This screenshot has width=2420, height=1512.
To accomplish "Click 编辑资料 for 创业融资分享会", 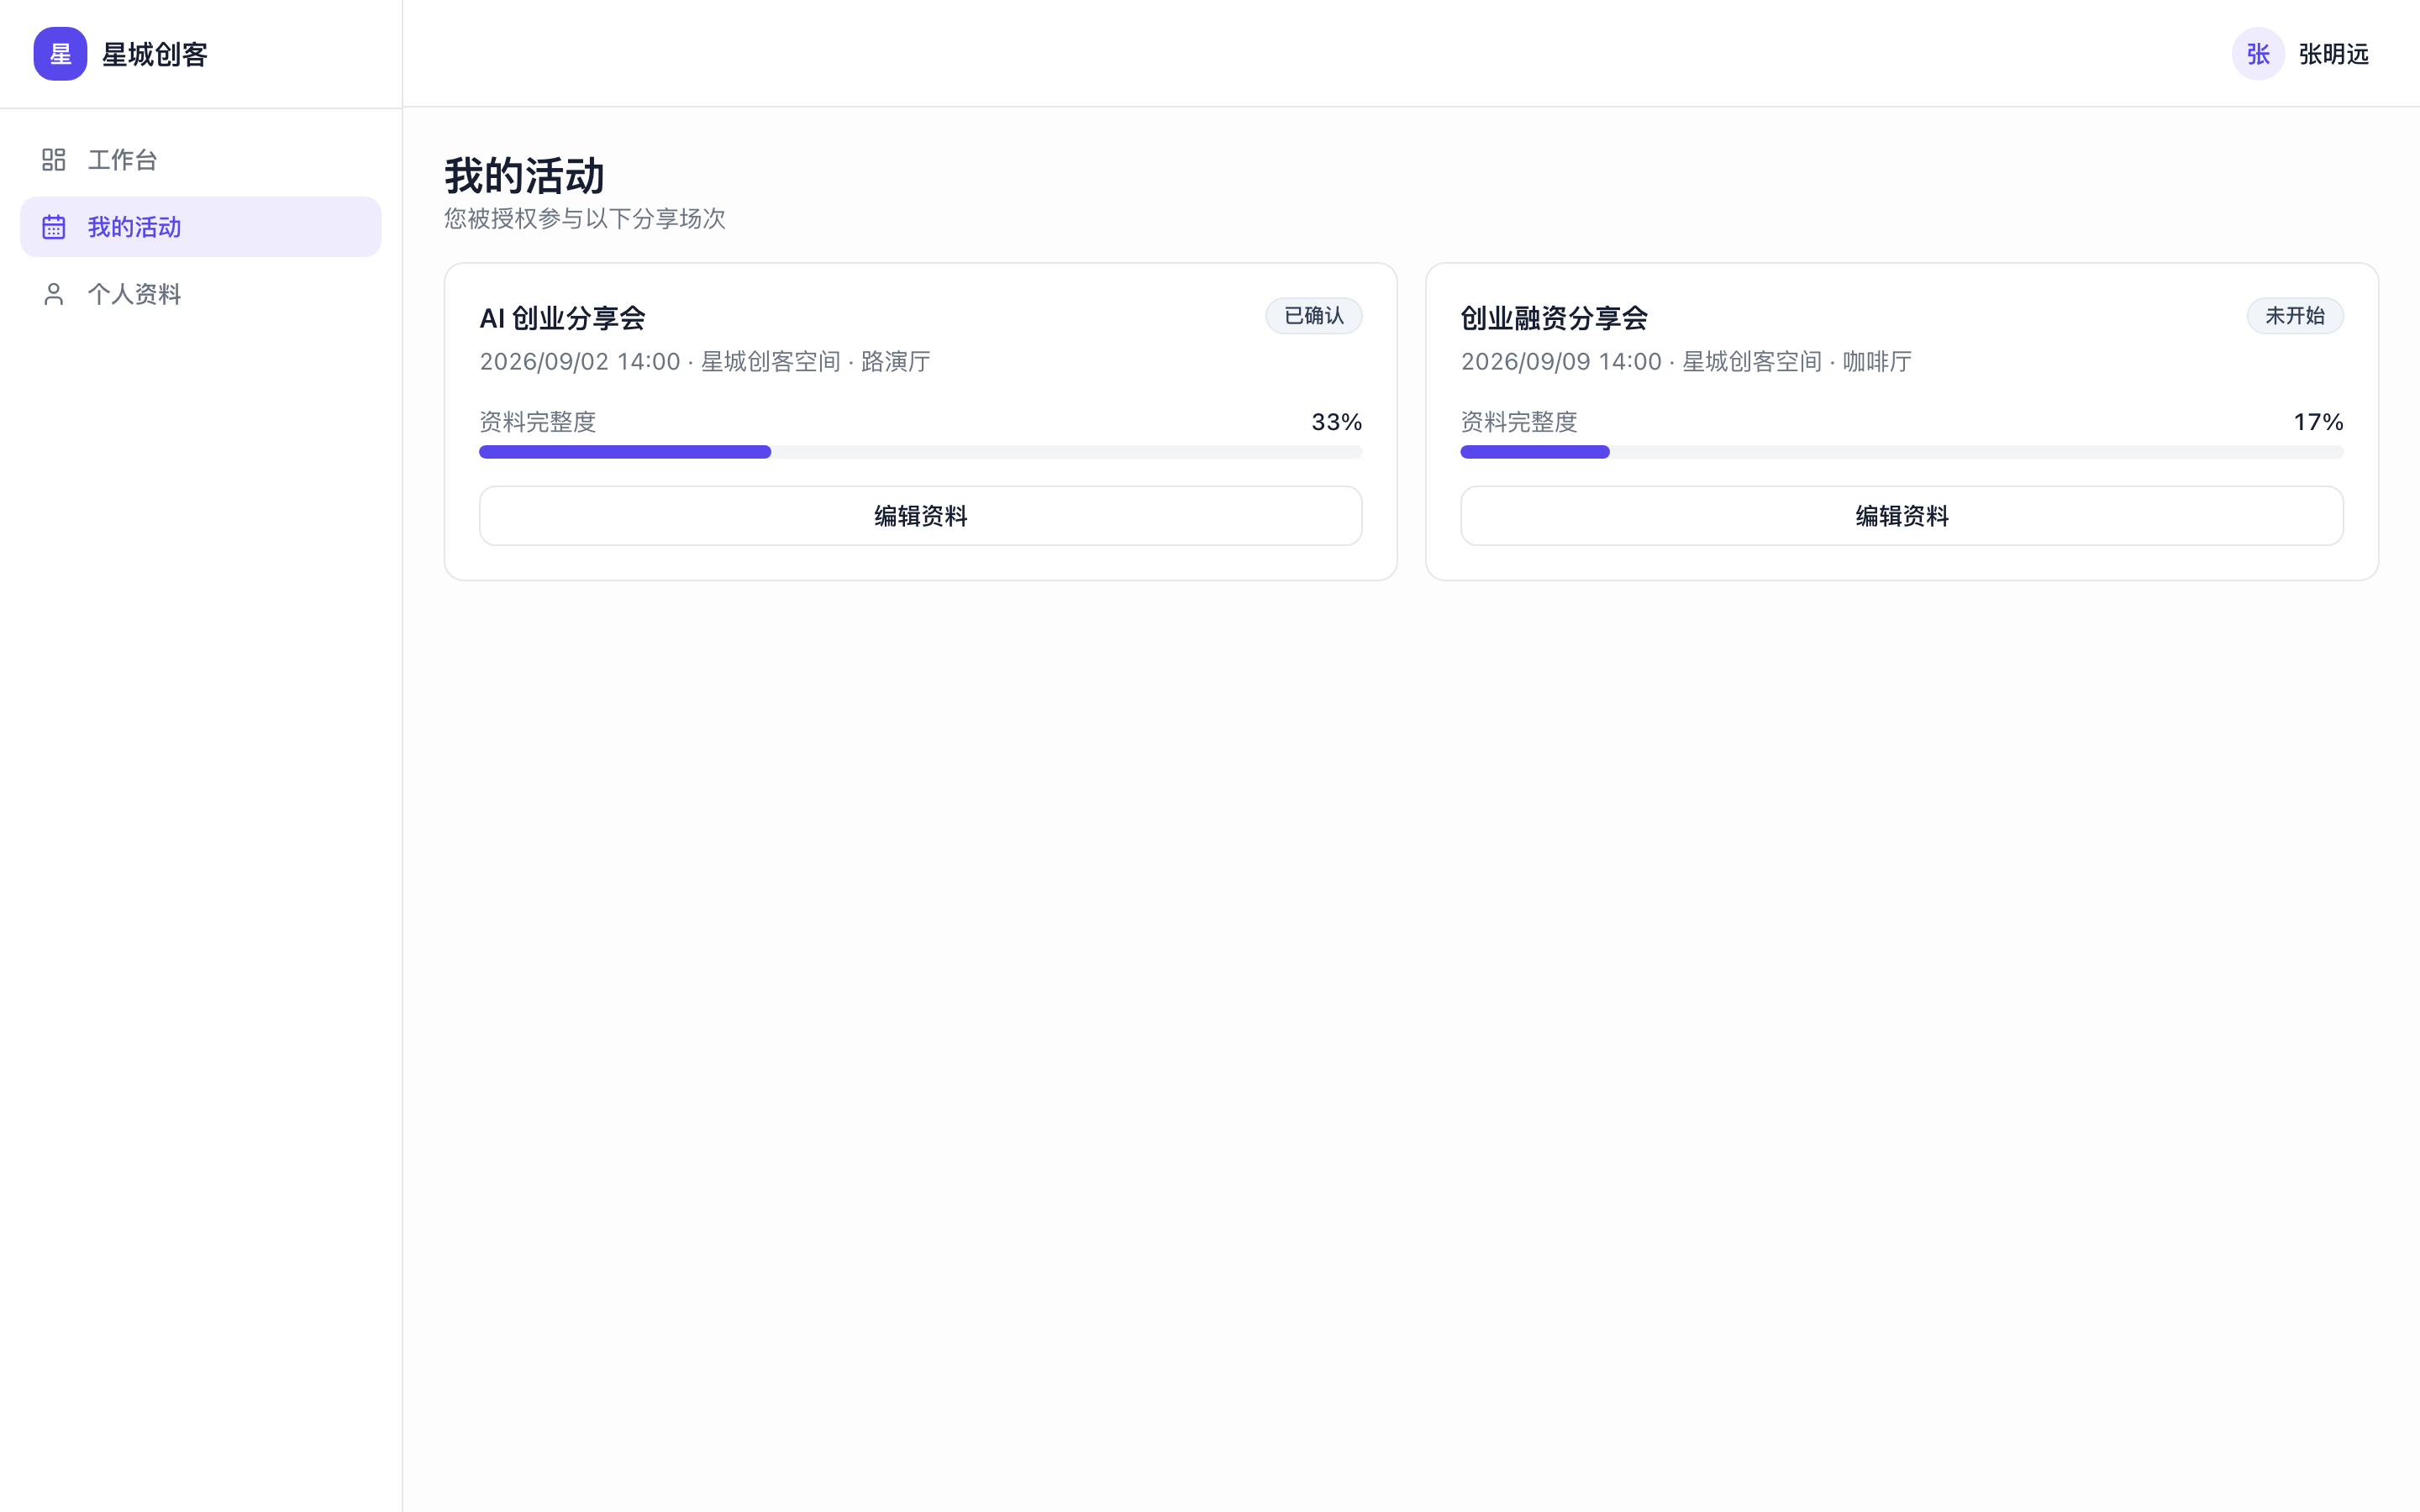I will pos(1901,516).
